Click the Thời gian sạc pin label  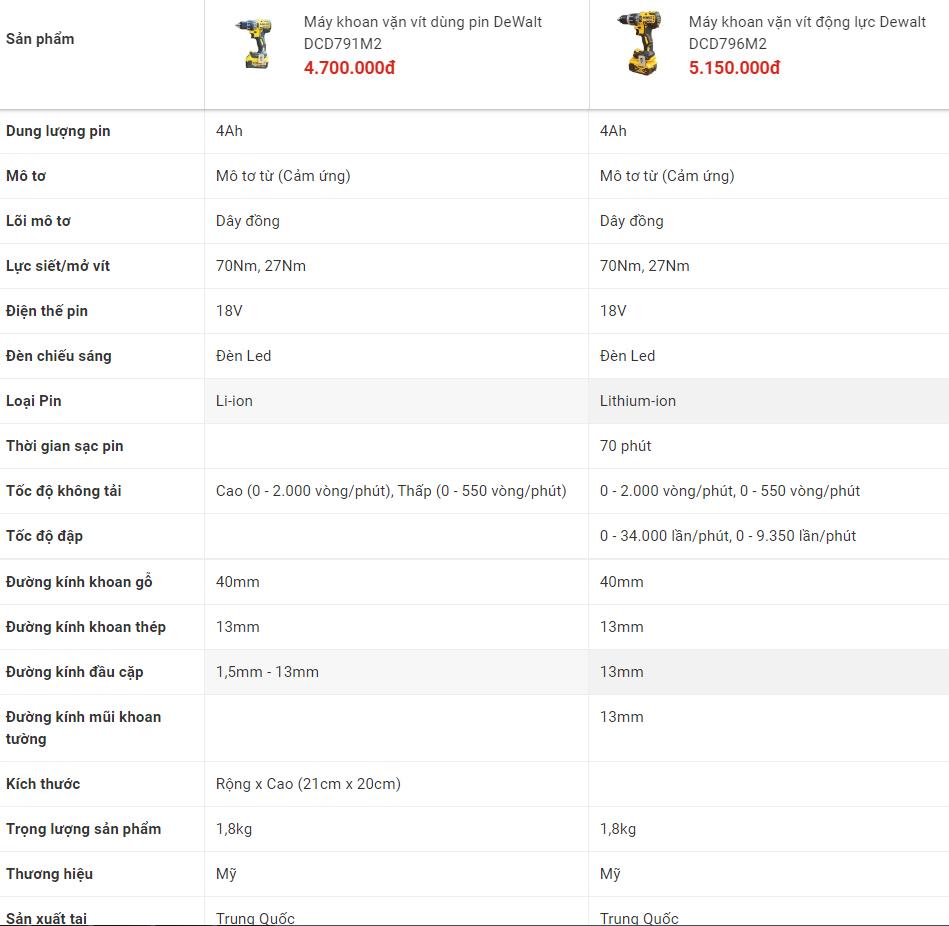pyautogui.click(x=65, y=446)
